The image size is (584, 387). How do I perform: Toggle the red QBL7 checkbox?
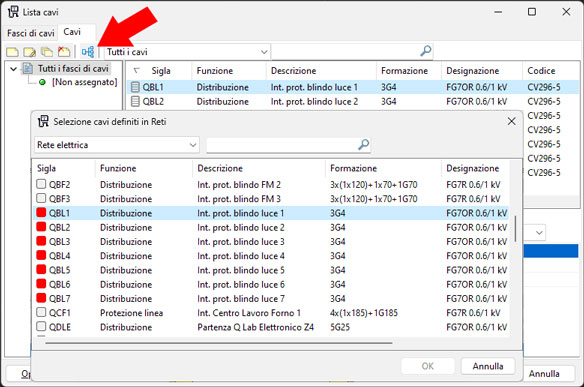[41, 298]
